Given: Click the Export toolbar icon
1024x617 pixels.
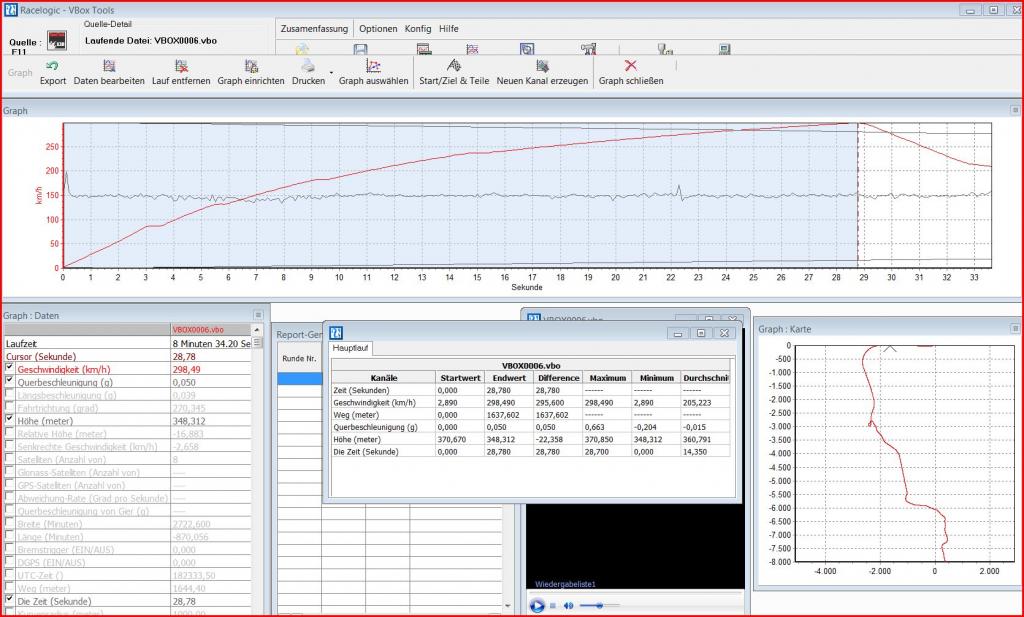Looking at the screenshot, I should point(52,66).
